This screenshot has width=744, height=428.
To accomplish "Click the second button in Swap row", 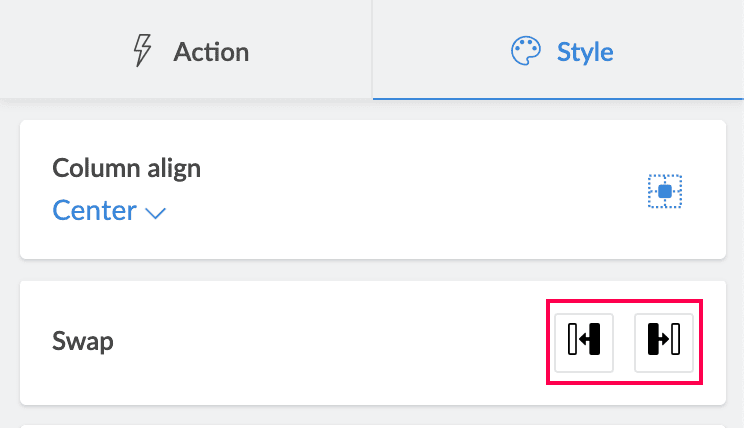I will (x=664, y=341).
